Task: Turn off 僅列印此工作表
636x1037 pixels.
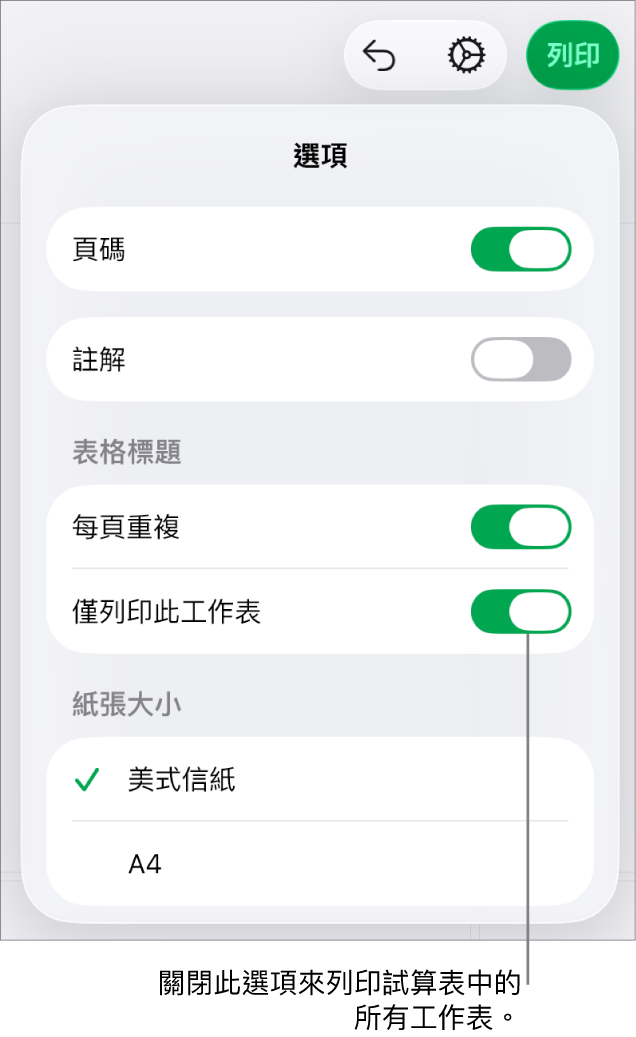Action: pos(521,612)
